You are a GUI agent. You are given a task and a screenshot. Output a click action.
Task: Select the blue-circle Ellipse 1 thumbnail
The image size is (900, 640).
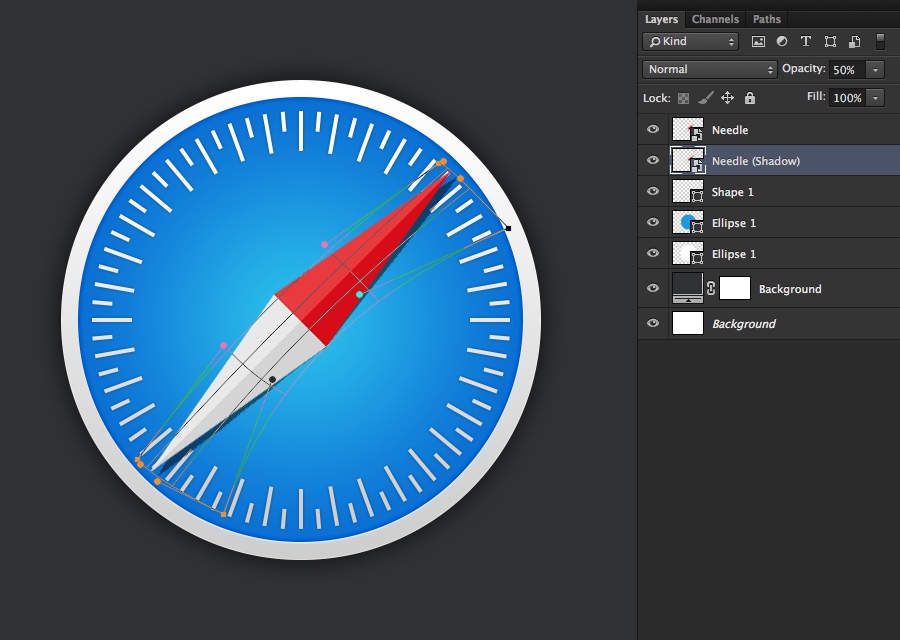688,223
